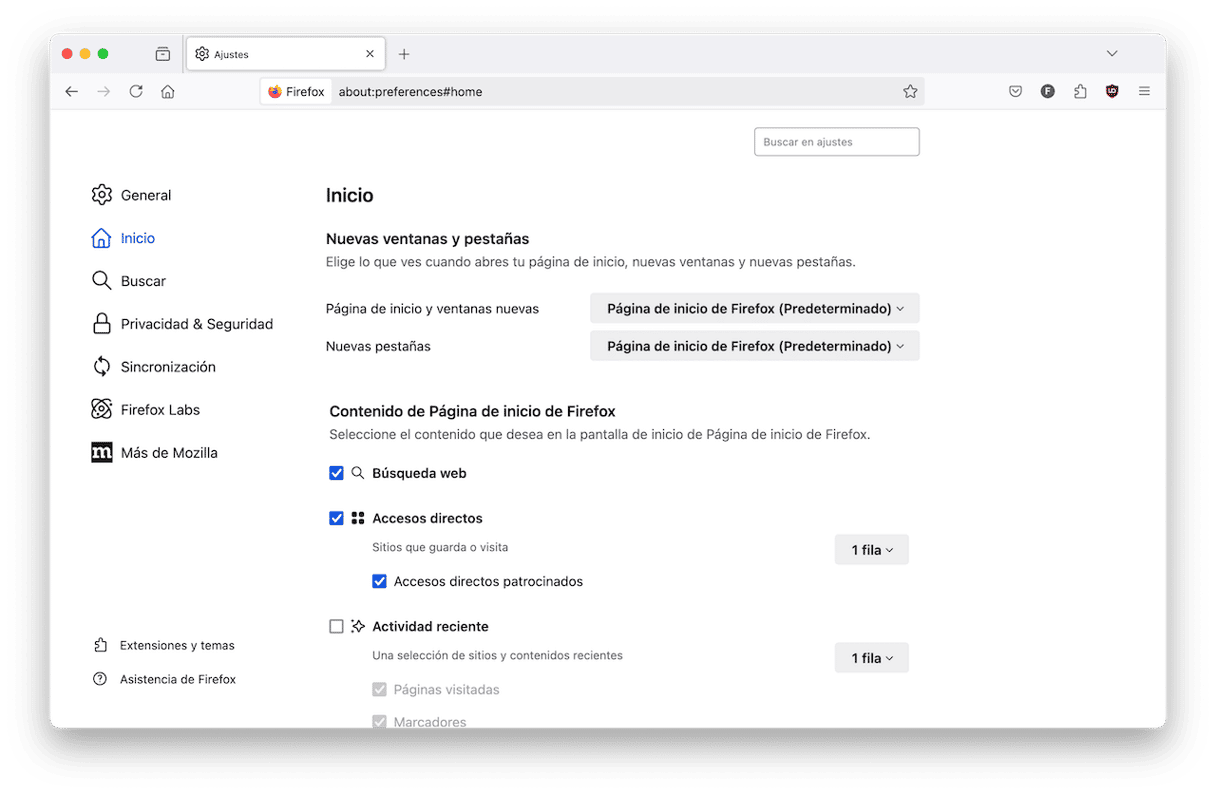This screenshot has width=1216, height=794.
Task: Change Accesos directos row count dropdown
Action: pyautogui.click(x=872, y=550)
